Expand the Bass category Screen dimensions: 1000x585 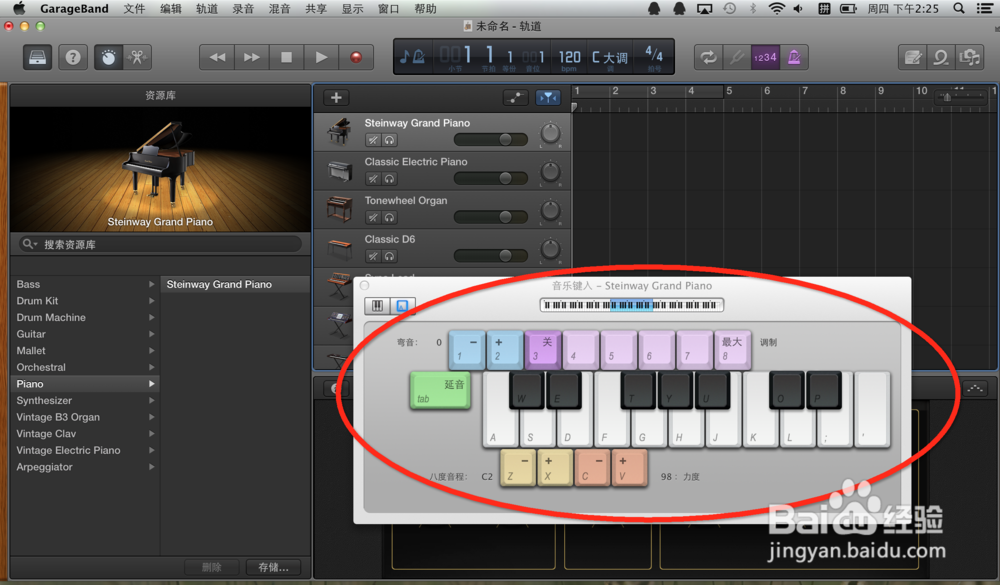point(152,284)
